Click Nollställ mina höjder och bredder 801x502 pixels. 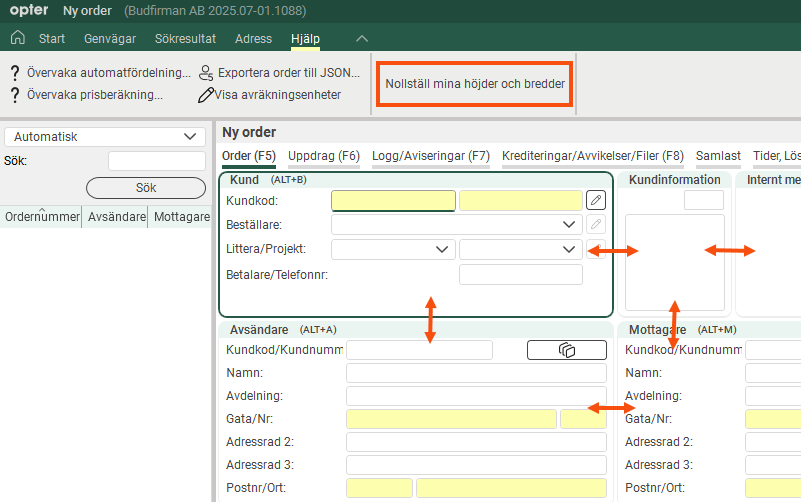(475, 83)
